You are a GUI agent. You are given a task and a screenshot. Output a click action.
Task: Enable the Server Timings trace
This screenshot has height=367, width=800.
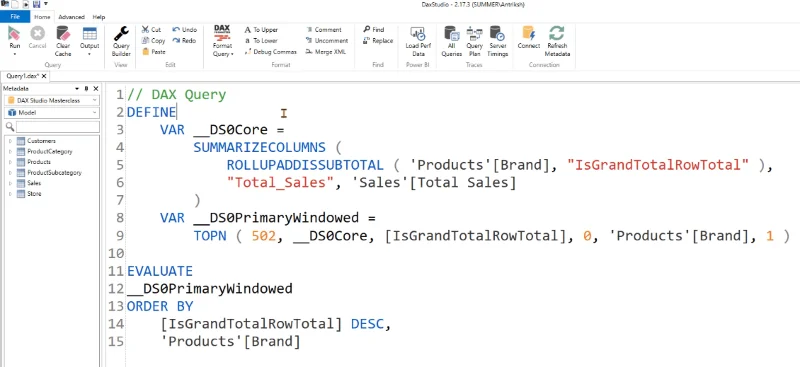click(x=497, y=42)
